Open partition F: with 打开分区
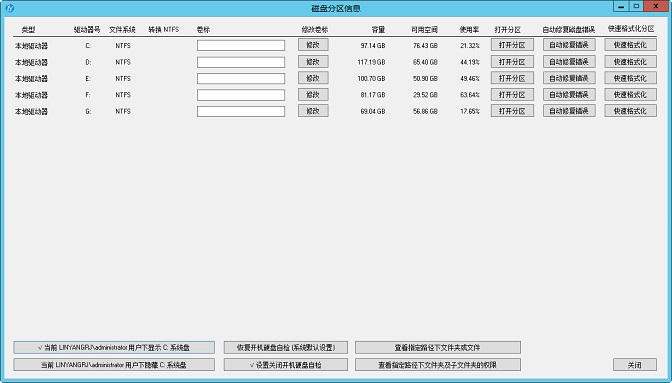The height and width of the screenshot is (383, 672). (x=512, y=95)
